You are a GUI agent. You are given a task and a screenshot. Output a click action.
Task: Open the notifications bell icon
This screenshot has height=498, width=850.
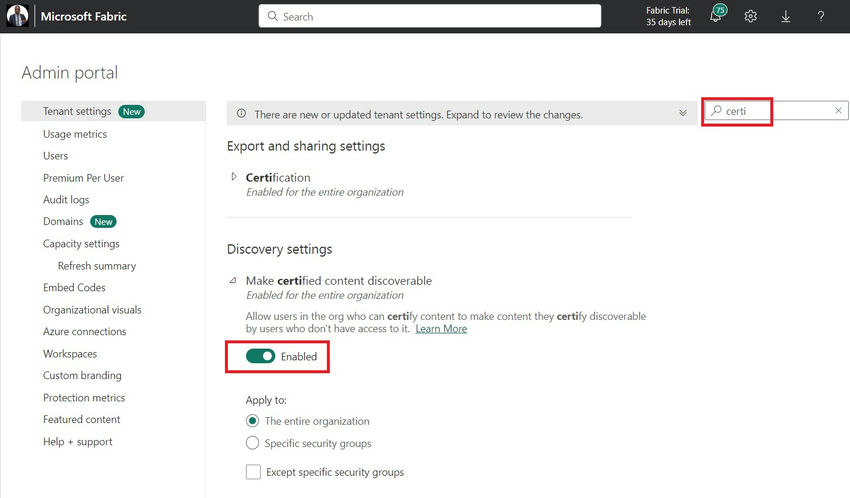click(x=716, y=17)
